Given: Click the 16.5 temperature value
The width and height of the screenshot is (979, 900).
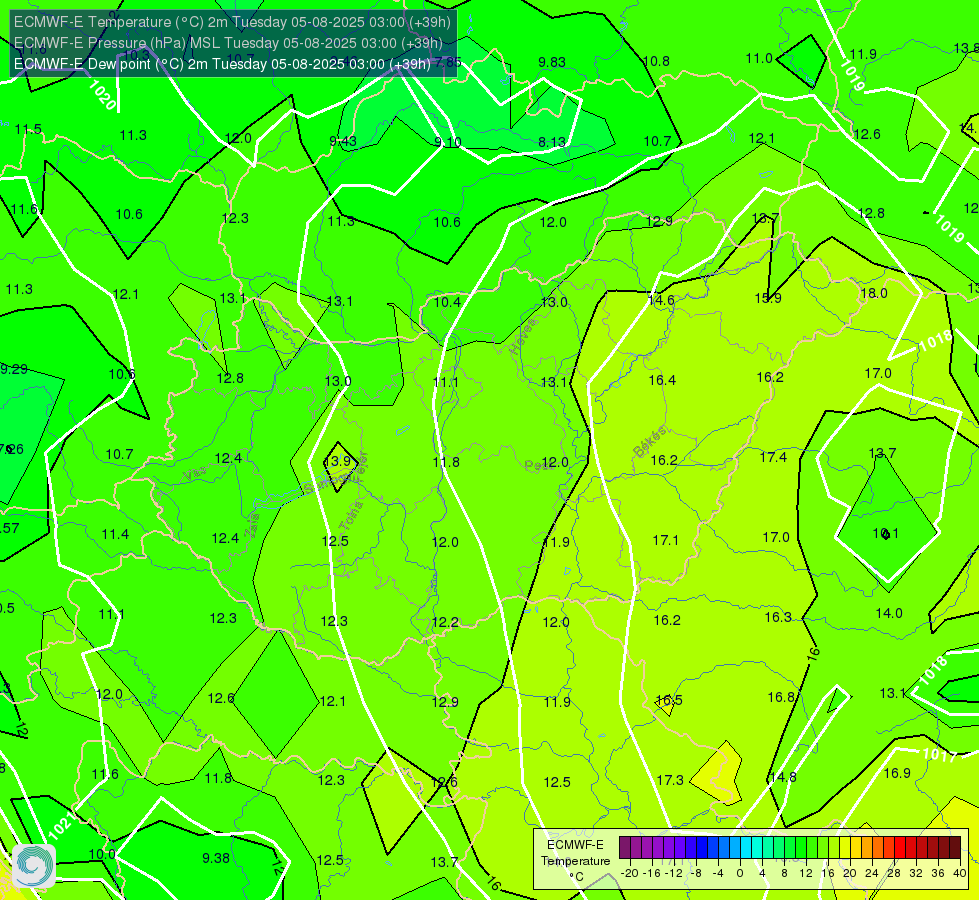Looking at the screenshot, I should click(669, 700).
